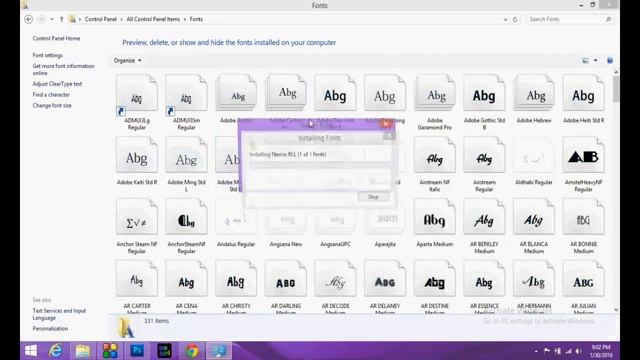Select the AR CARTER Medium font
The image size is (640, 360).
137,279
